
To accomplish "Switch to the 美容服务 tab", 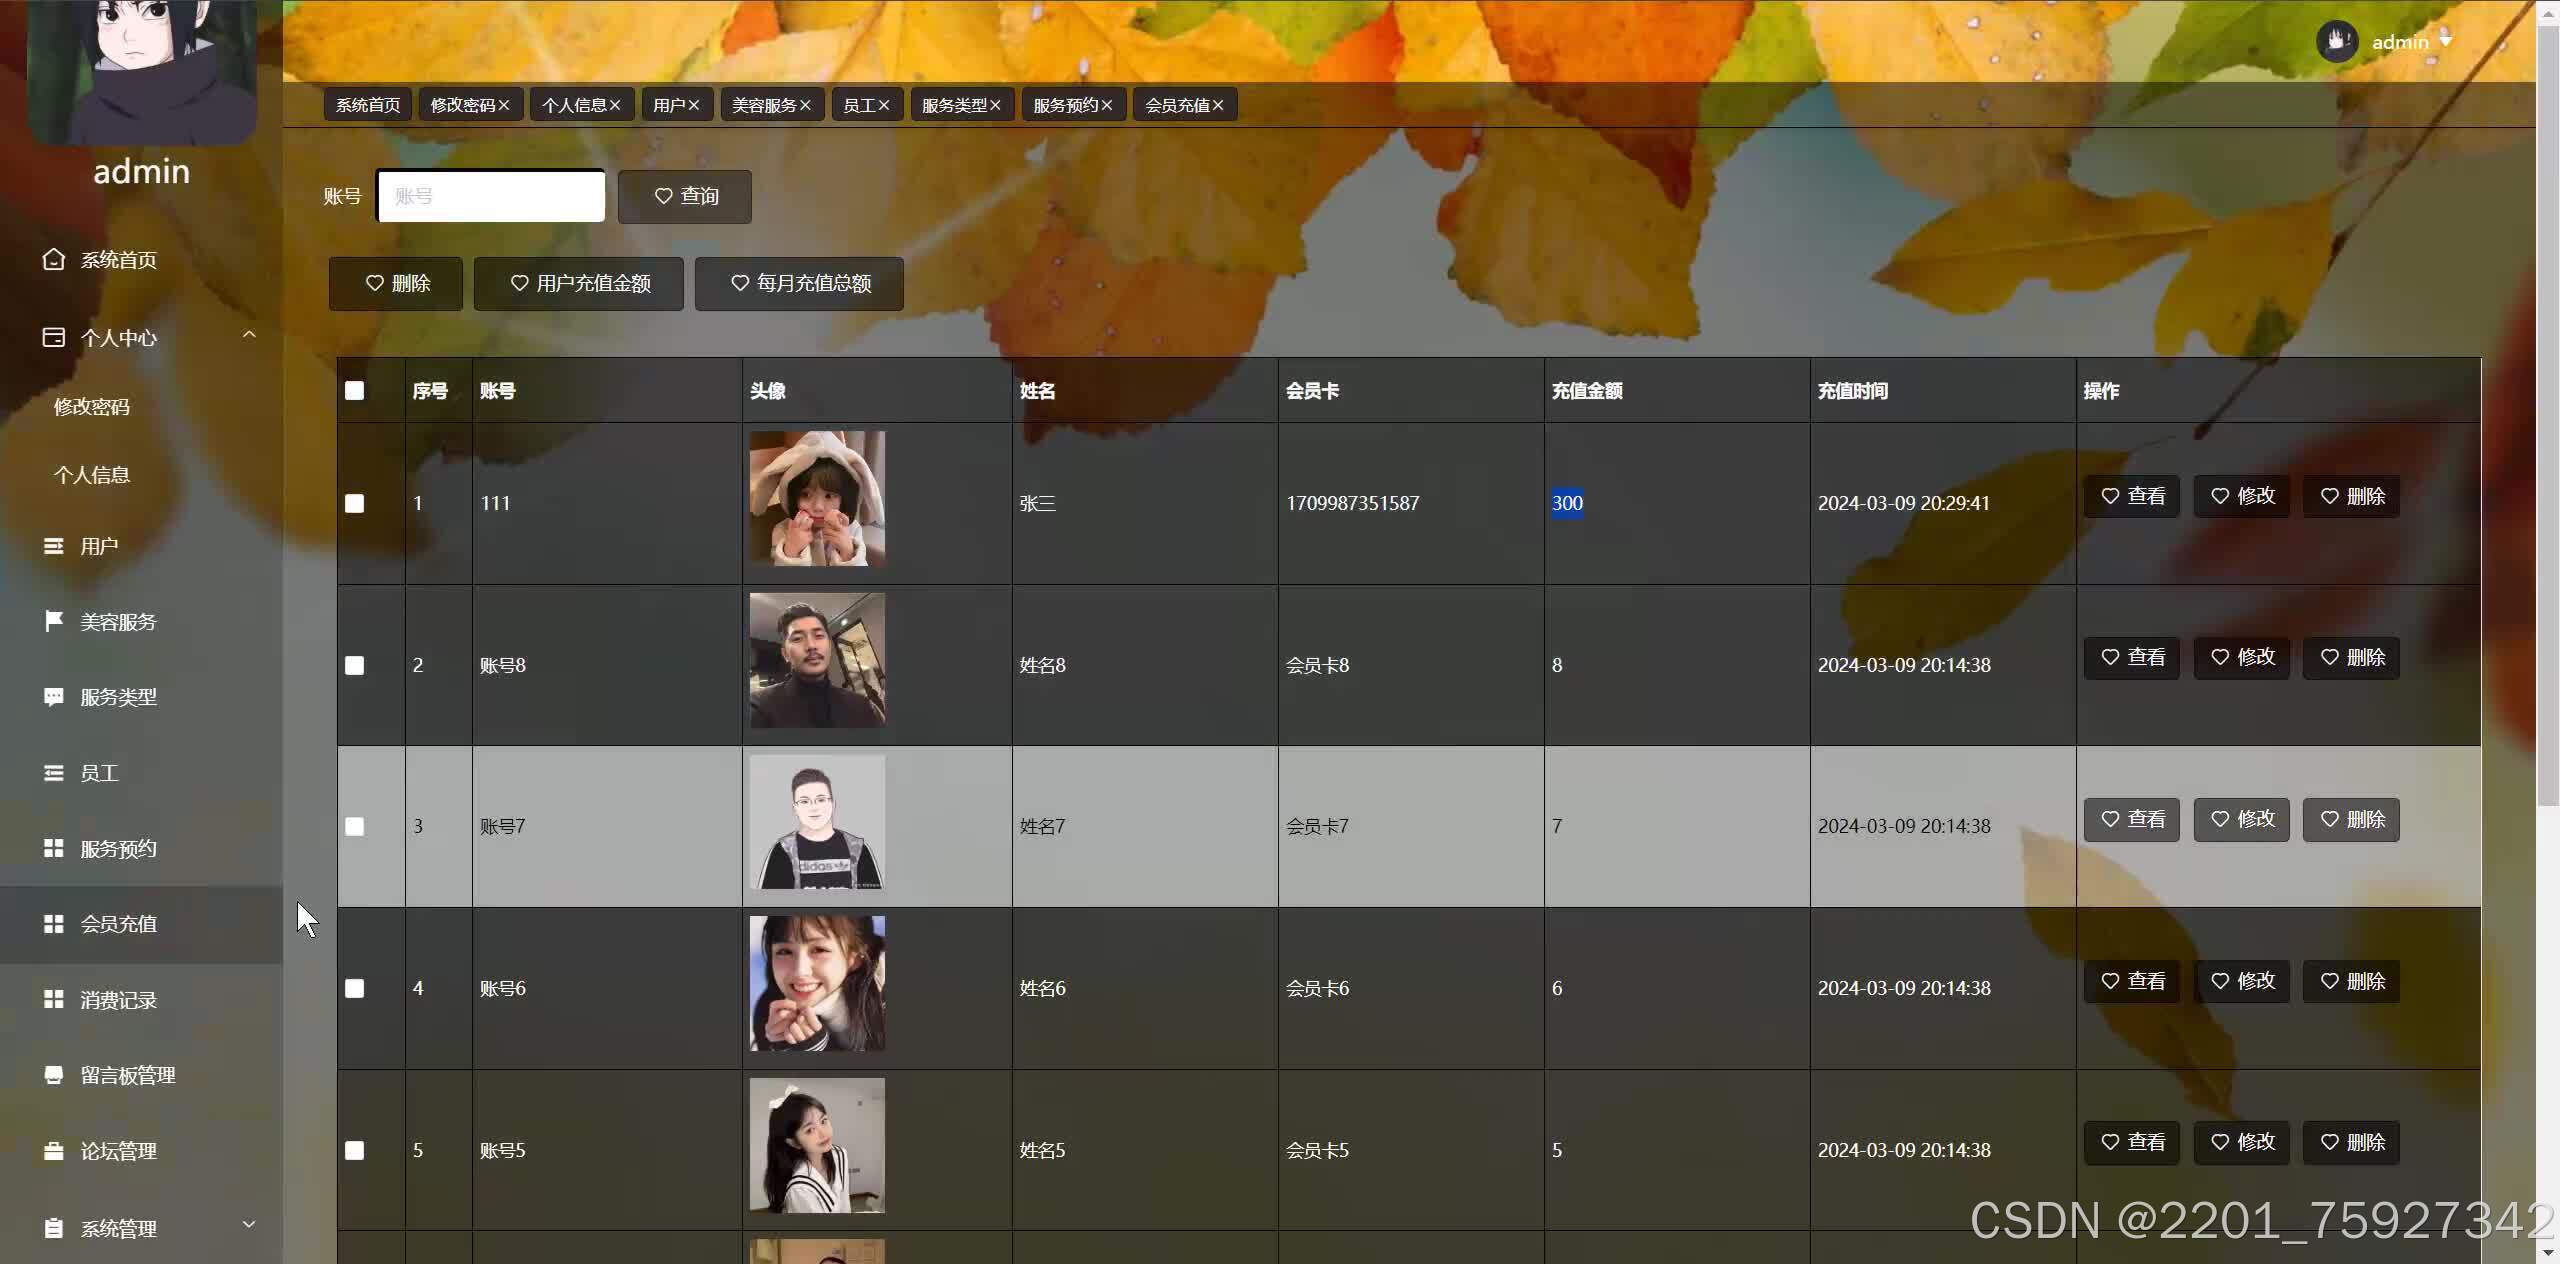I will point(763,105).
